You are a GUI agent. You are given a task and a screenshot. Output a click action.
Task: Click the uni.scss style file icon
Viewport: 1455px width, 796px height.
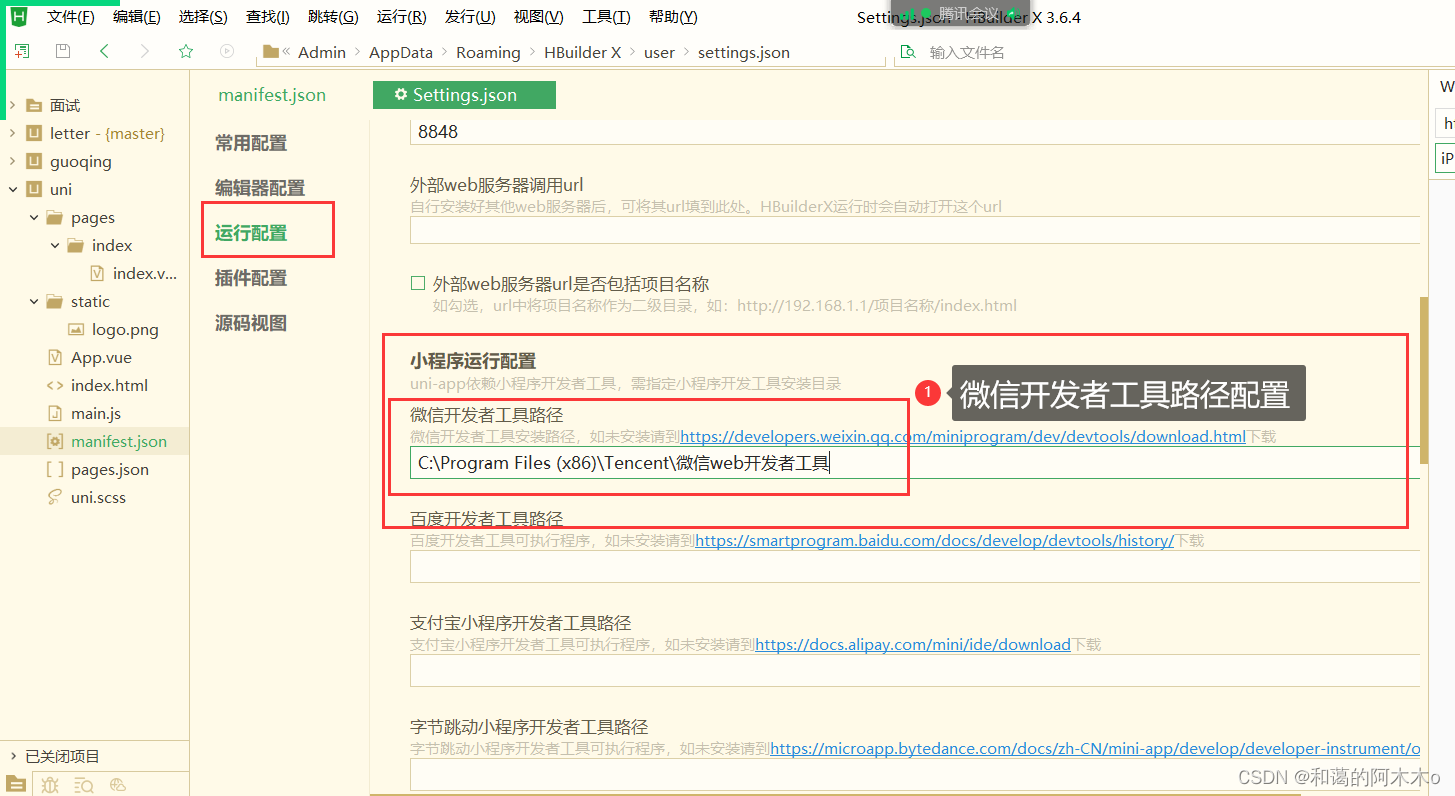pyautogui.click(x=55, y=497)
